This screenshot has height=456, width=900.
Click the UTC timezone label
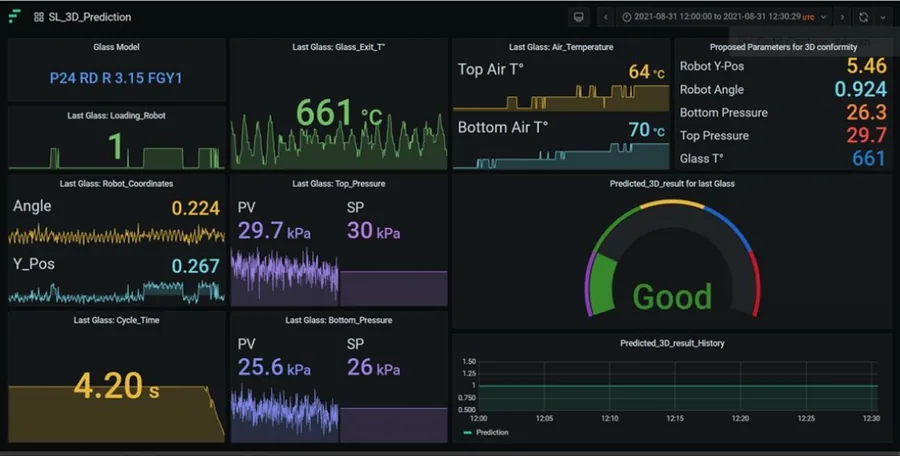tap(808, 18)
